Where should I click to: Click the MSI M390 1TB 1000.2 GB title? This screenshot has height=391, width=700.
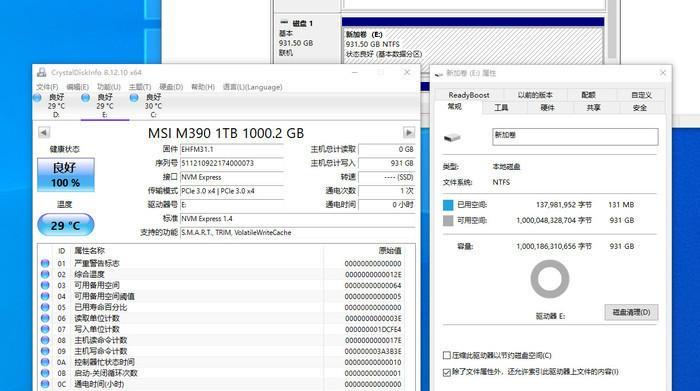[226, 133]
